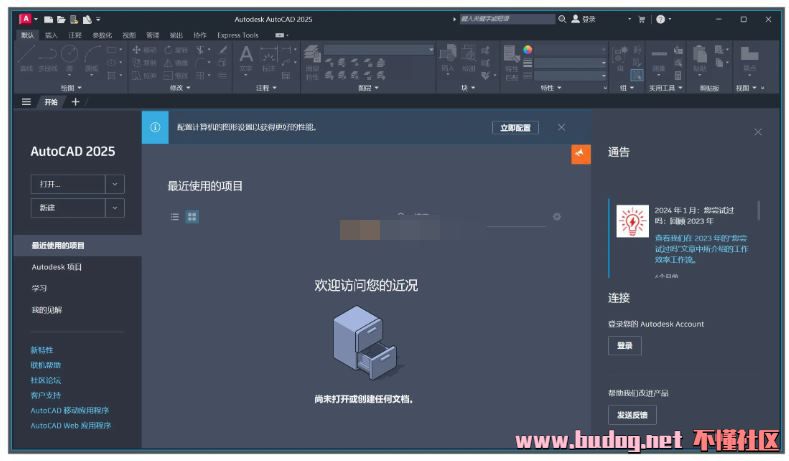Open the hamburger menu beside the Start tab
This screenshot has height=461, width=789.
click(x=26, y=102)
